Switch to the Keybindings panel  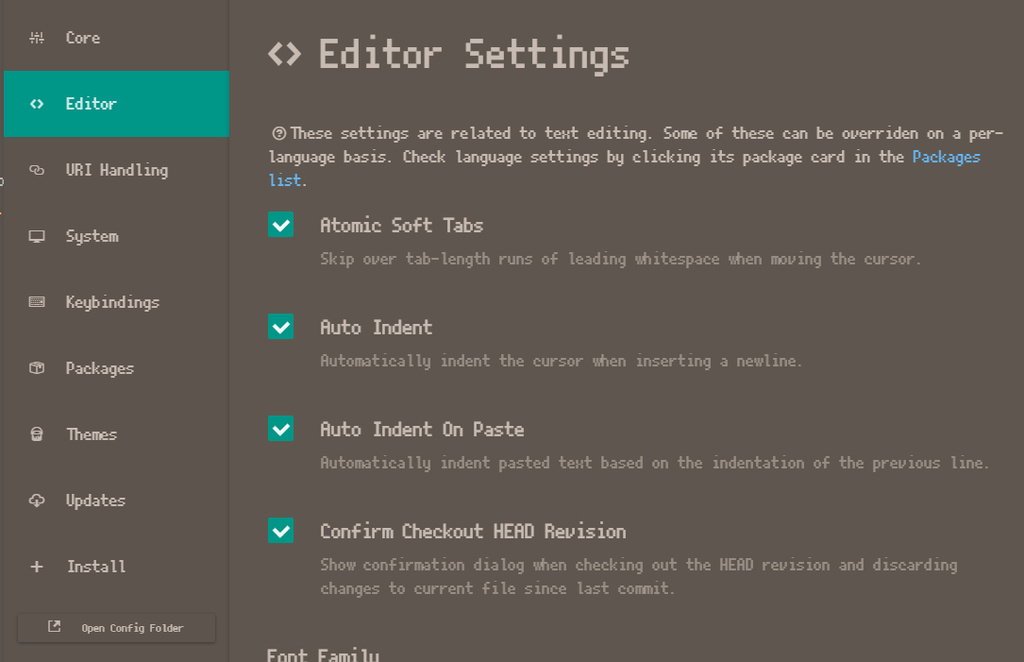point(116,302)
